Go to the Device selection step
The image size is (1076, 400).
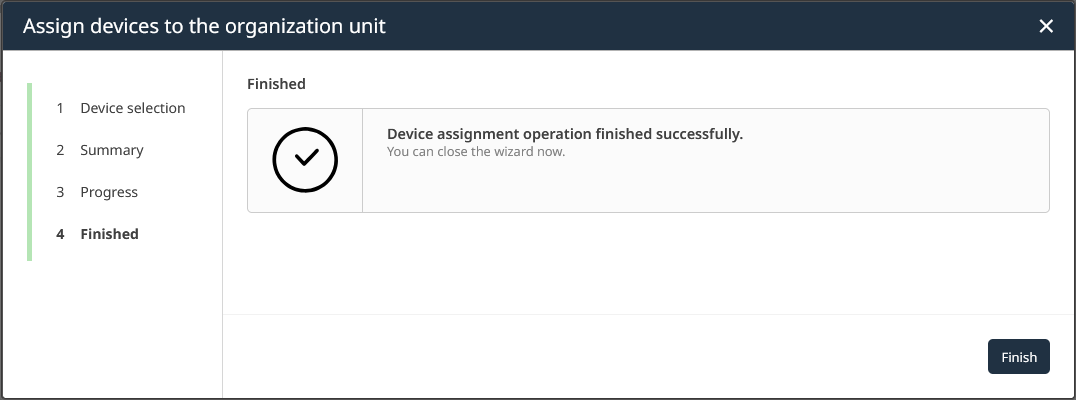[x=133, y=108]
